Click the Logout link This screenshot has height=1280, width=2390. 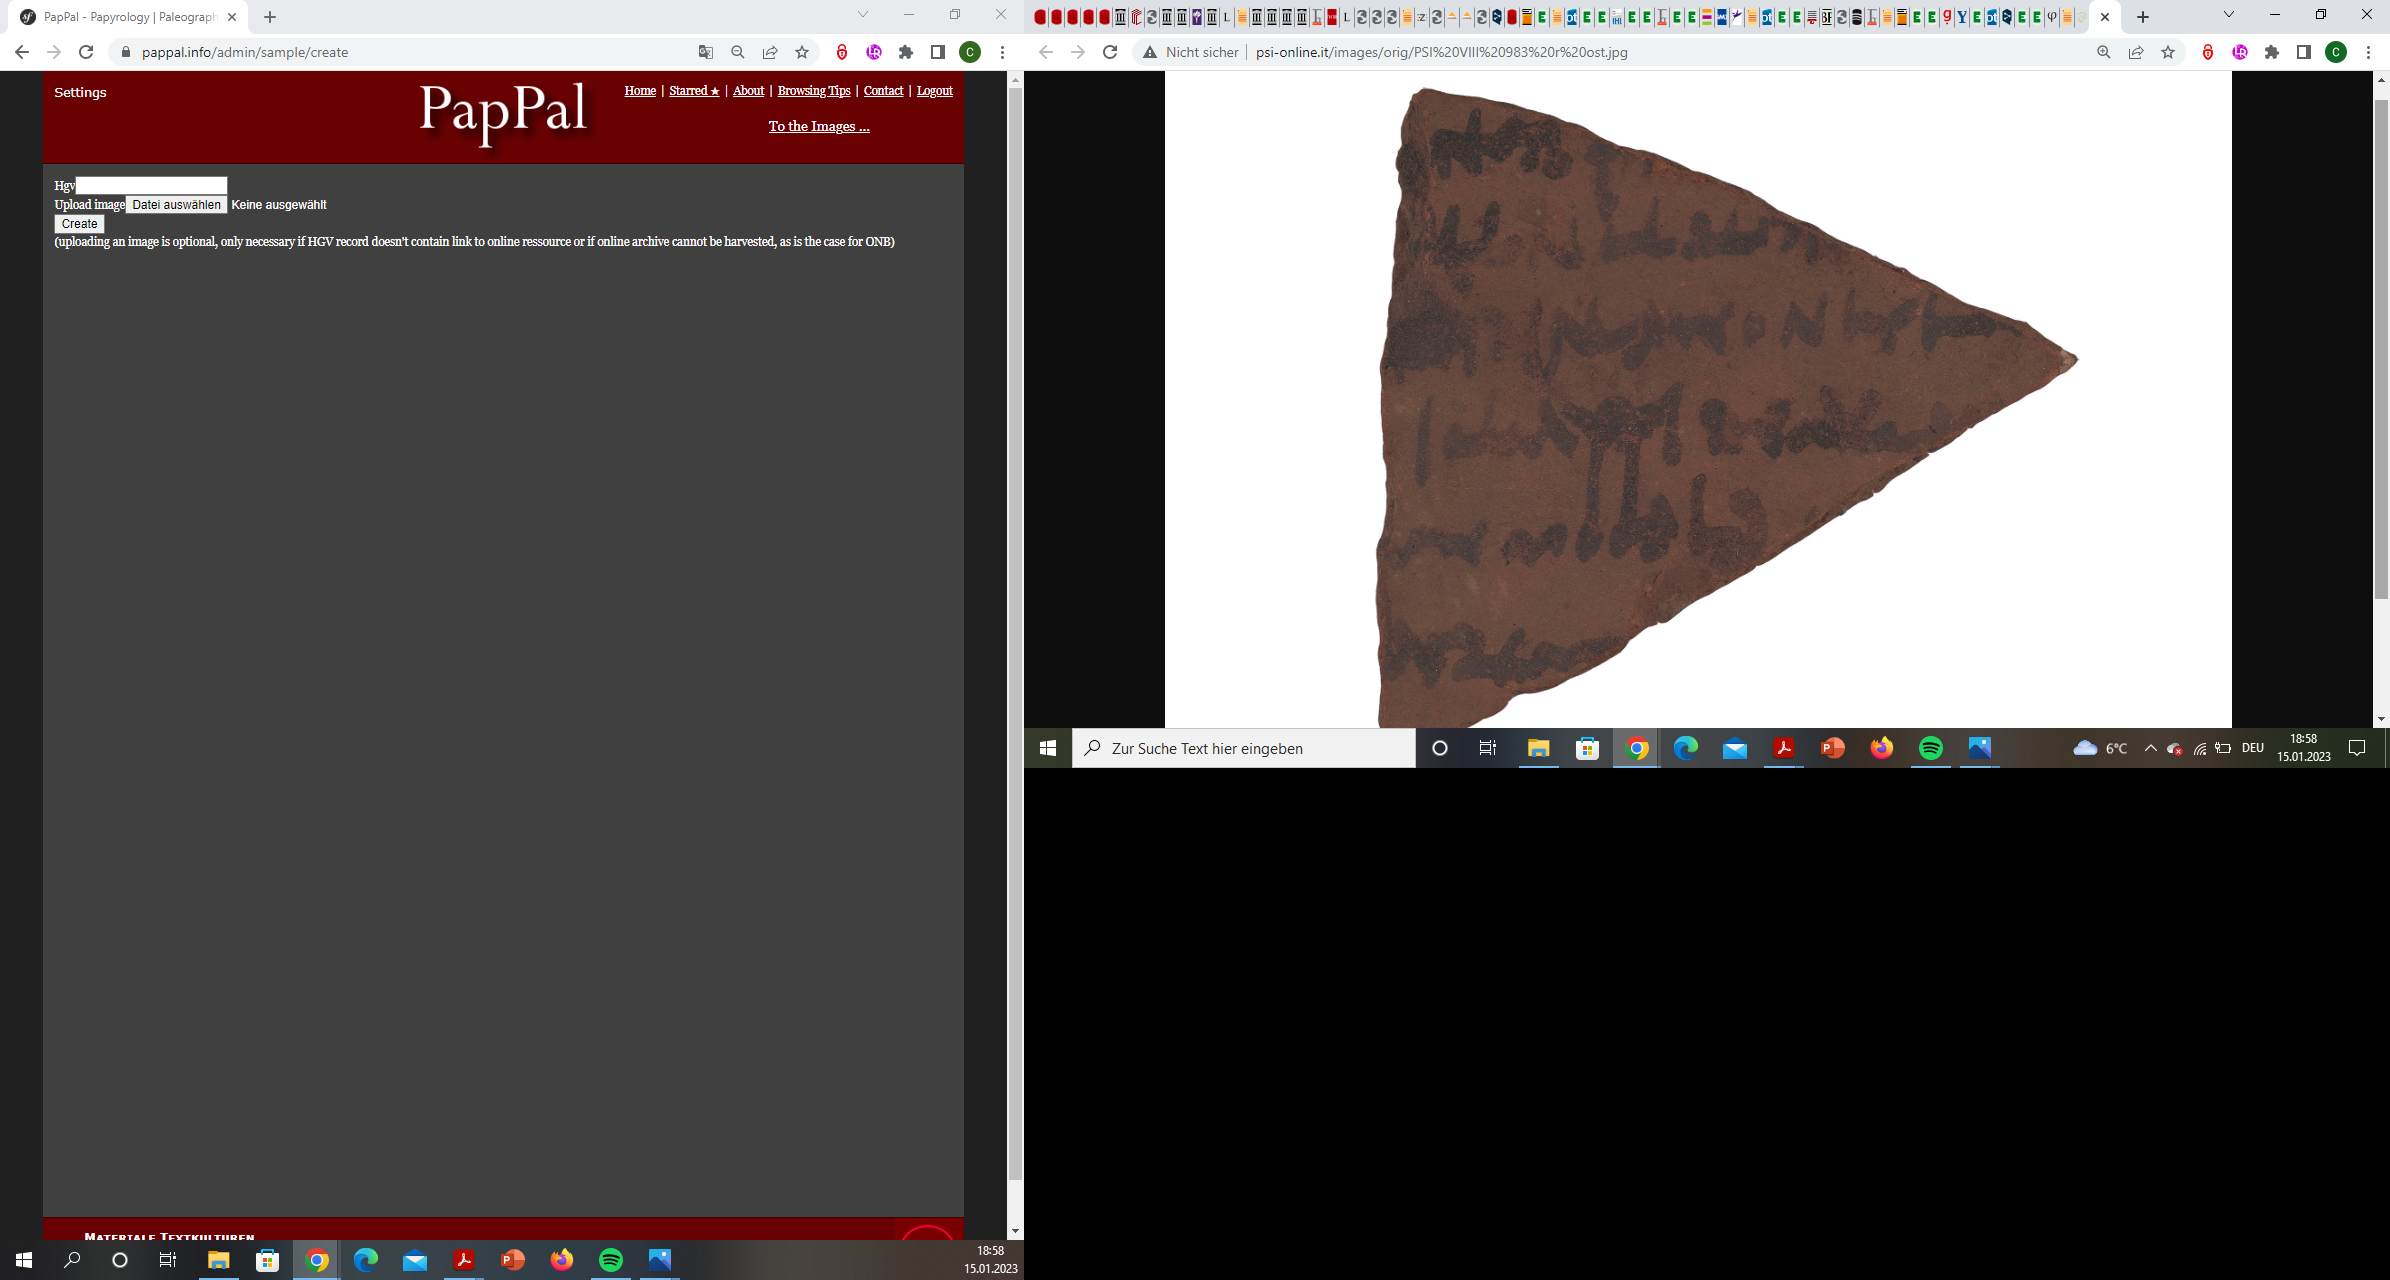pyautogui.click(x=935, y=91)
